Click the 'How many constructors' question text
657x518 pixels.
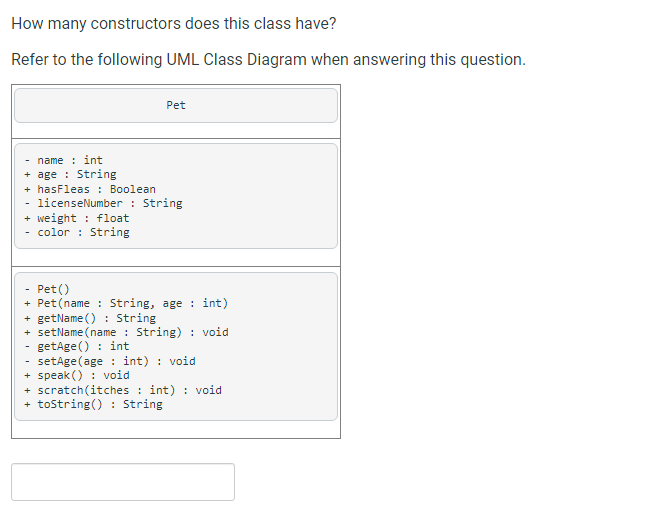point(173,23)
